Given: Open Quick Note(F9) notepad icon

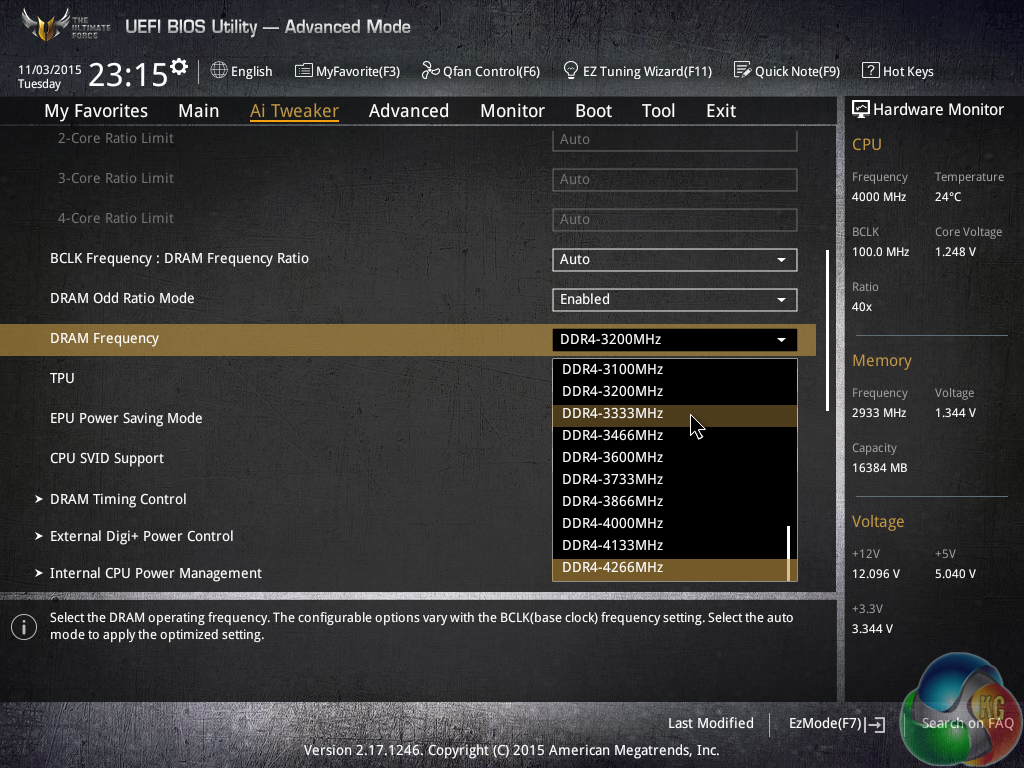Looking at the screenshot, I should (x=742, y=71).
